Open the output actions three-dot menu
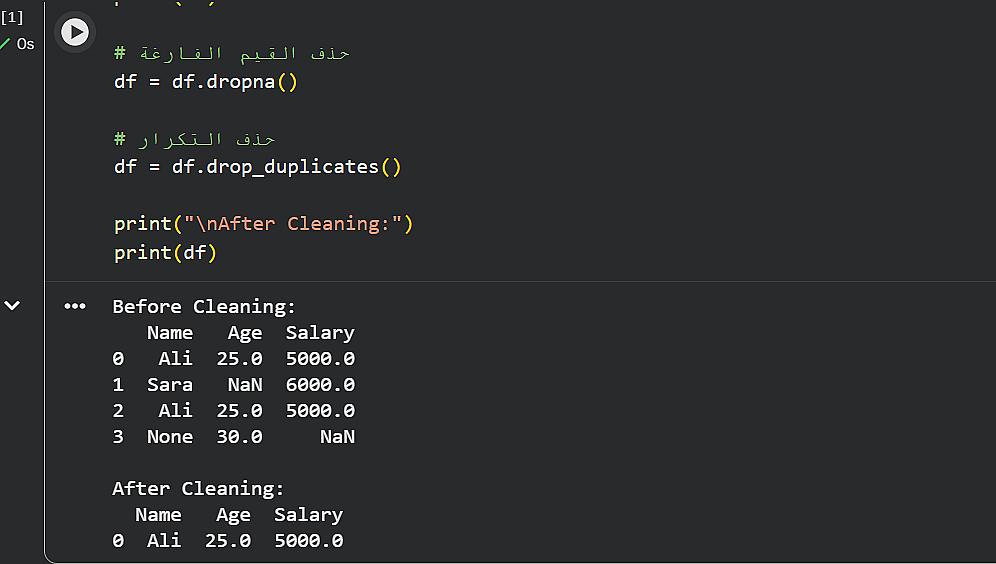Viewport: 996px width, 564px height. pyautogui.click(x=75, y=306)
